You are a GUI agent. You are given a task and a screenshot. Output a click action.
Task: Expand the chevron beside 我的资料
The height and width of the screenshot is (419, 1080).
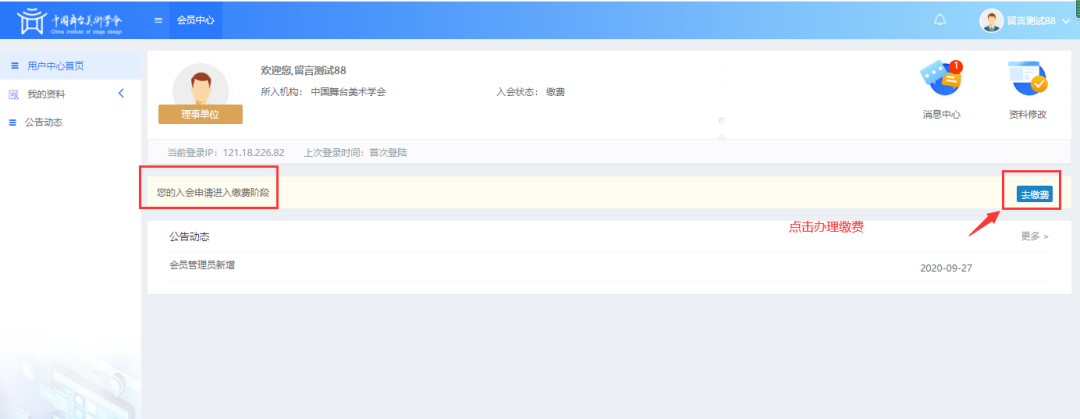(121, 94)
